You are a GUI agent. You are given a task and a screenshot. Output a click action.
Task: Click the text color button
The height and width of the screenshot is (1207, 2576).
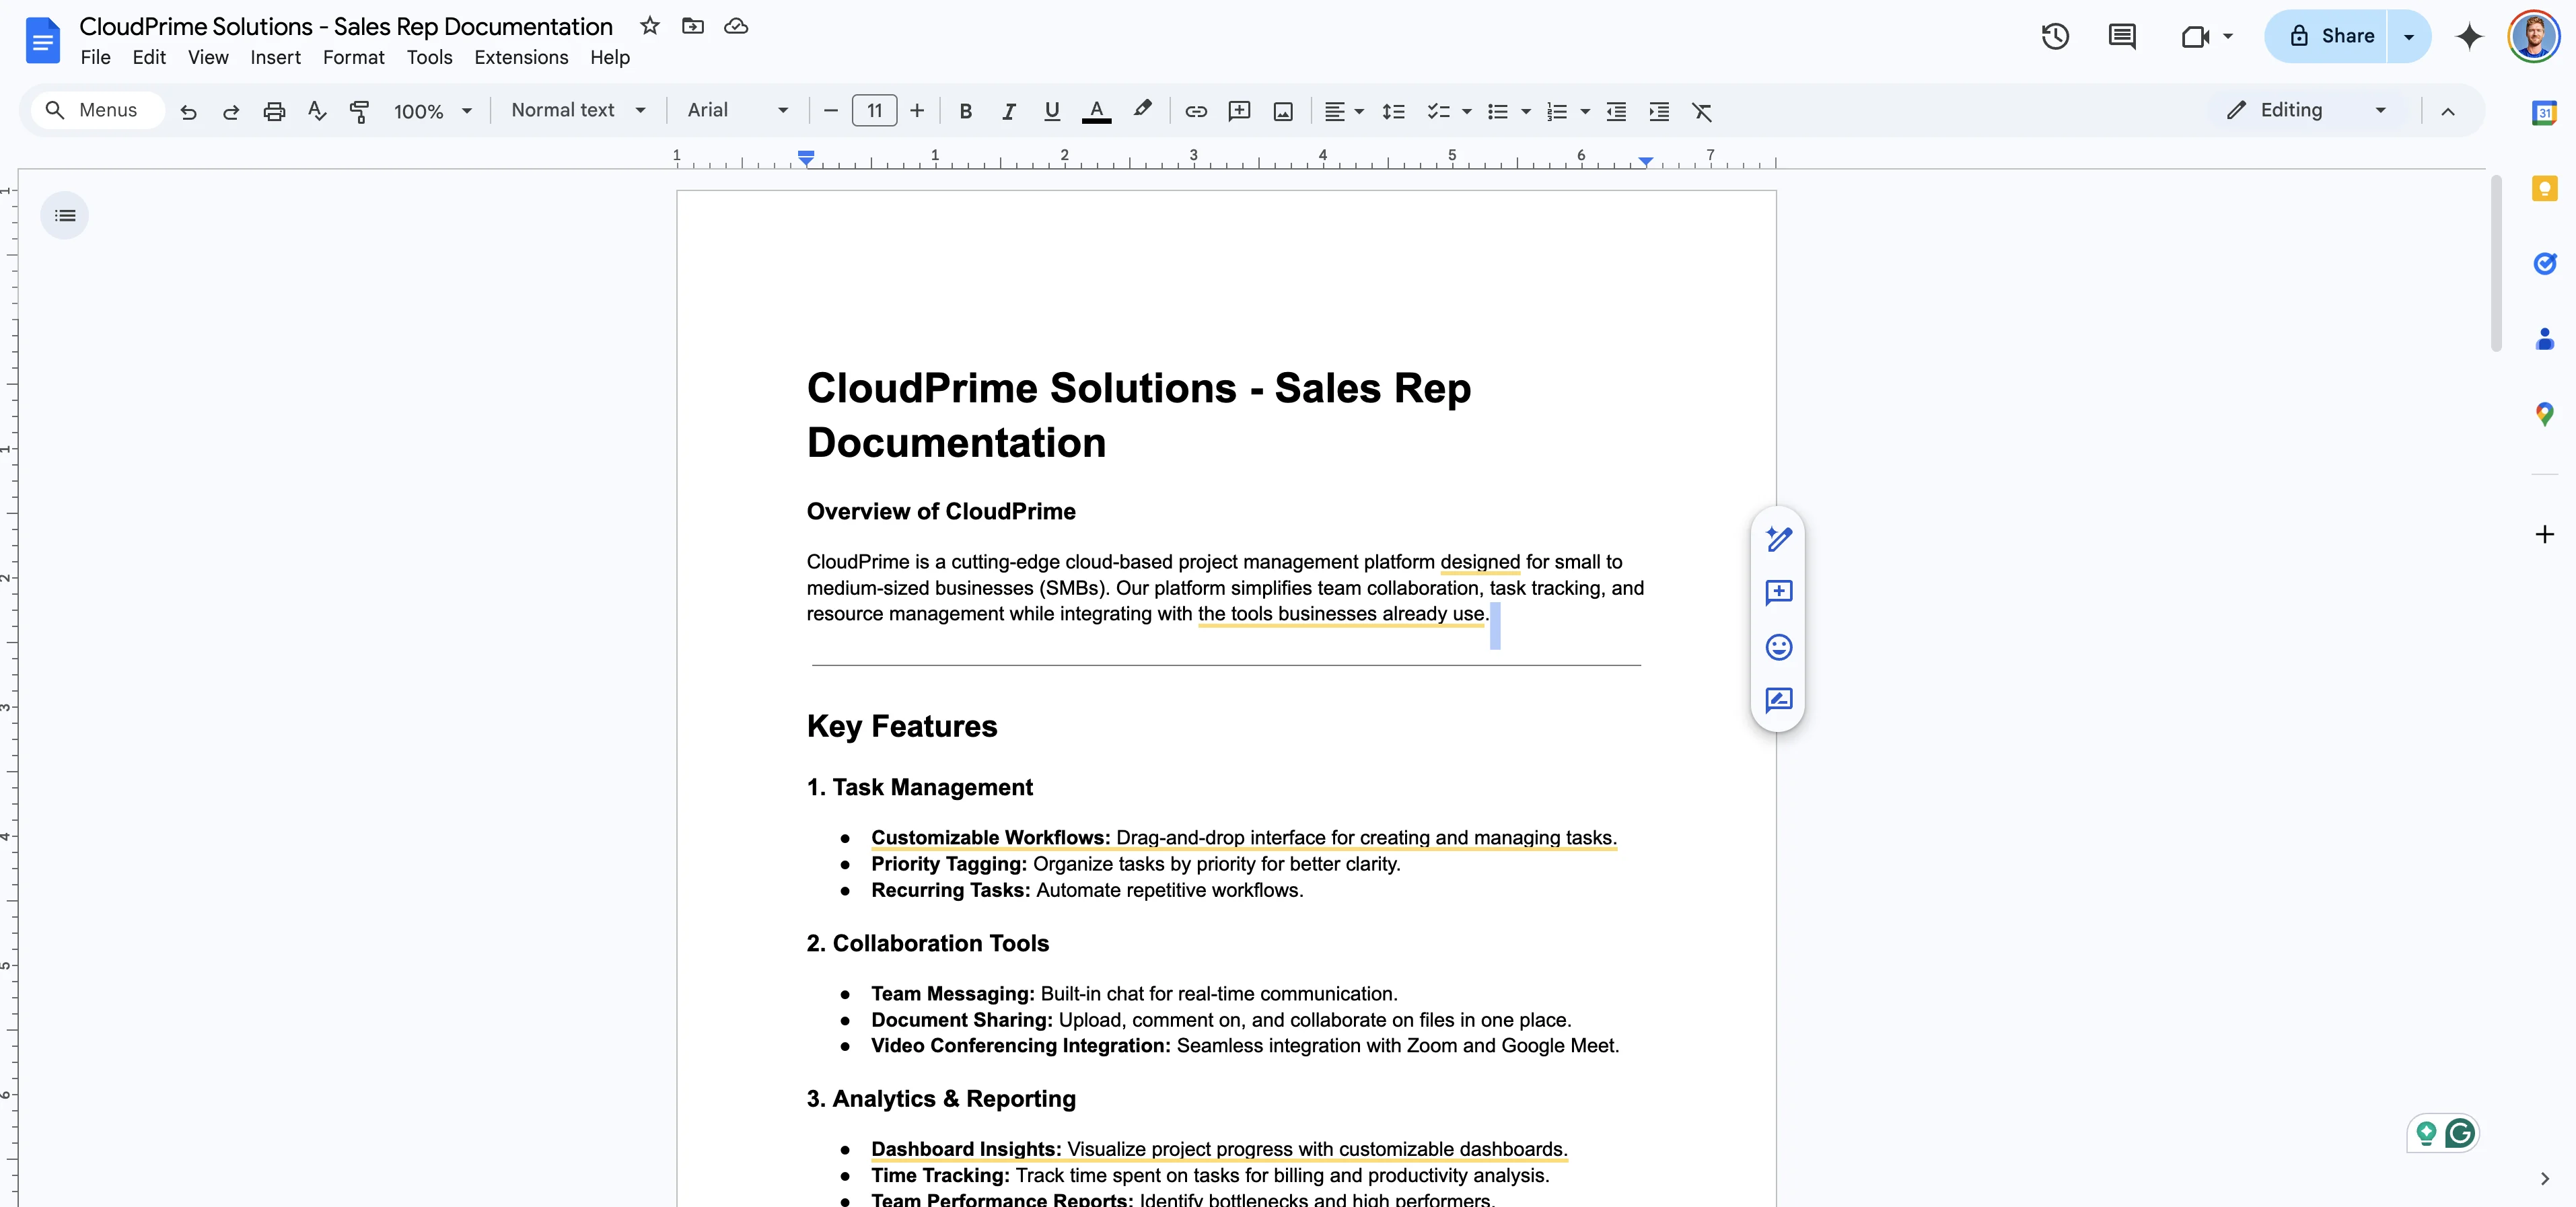coord(1096,111)
